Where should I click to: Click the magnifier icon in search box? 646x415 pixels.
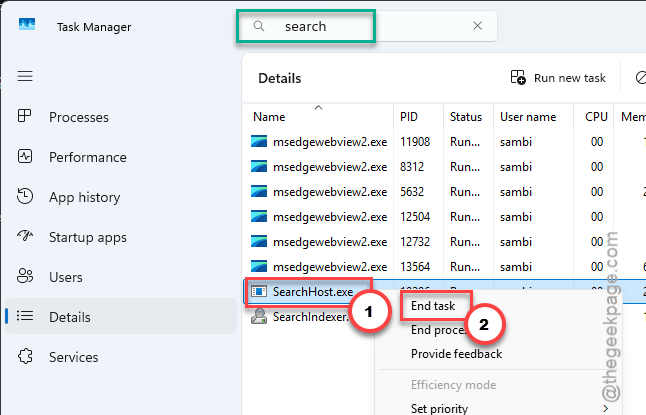(x=259, y=26)
